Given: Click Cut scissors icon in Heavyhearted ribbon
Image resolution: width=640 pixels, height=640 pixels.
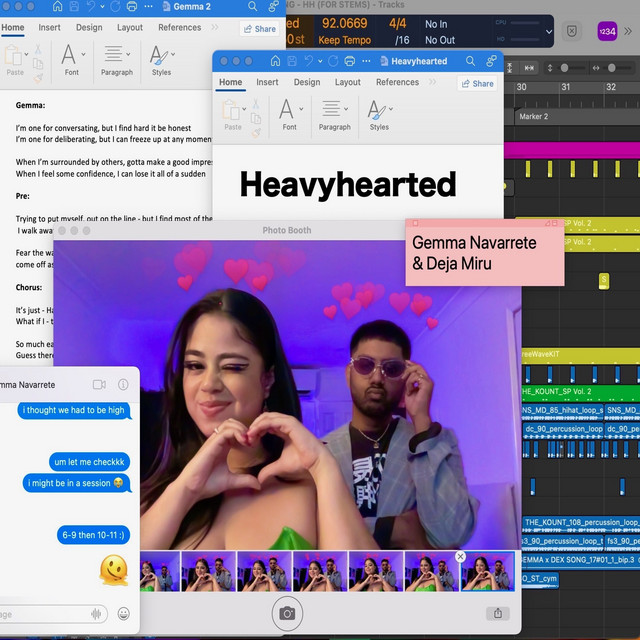Looking at the screenshot, I should (x=256, y=104).
